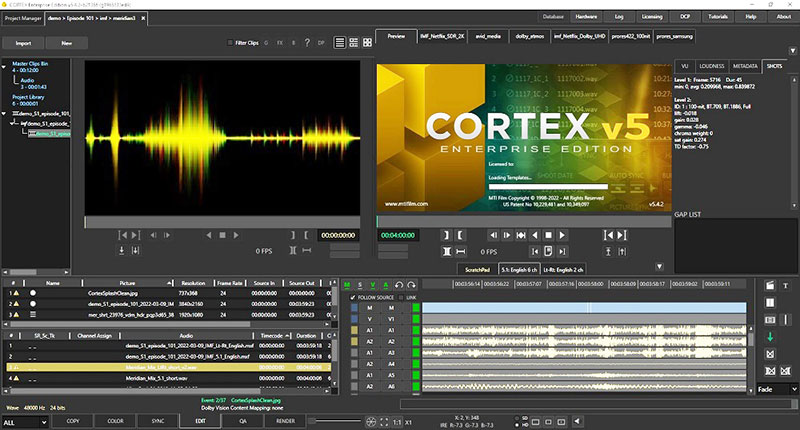Screen dimensions: 800x430
Task: Toggle green enable box for V1 track
Action: tap(416, 319)
